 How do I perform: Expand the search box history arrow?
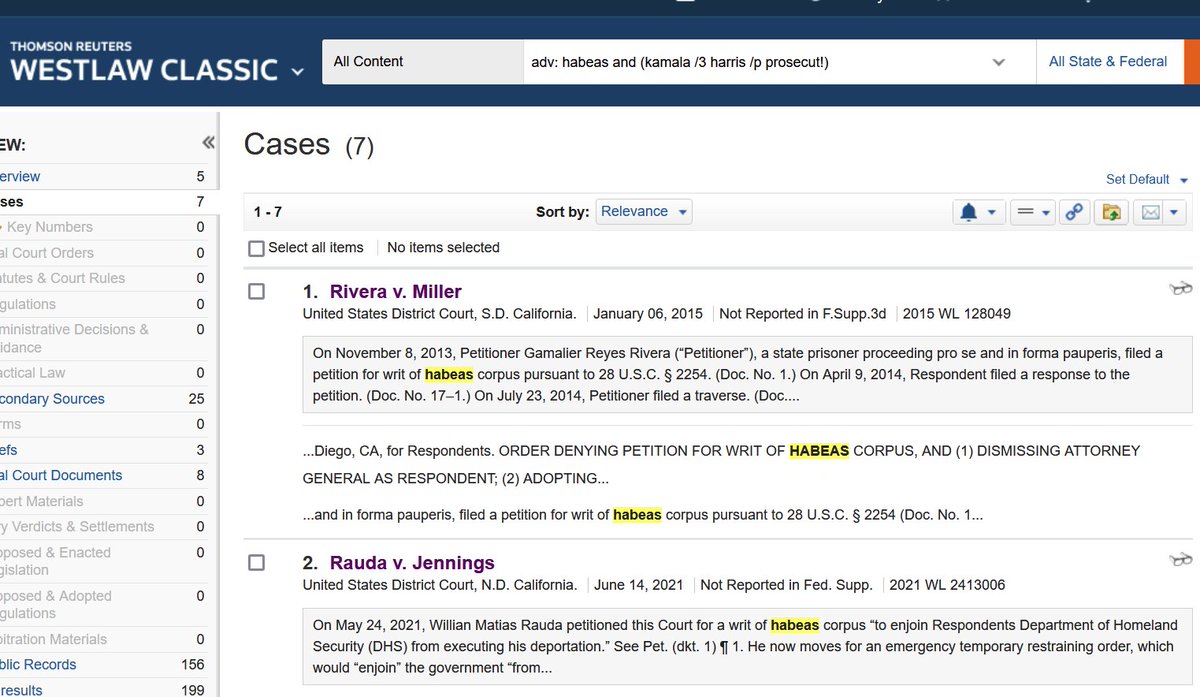pos(998,62)
